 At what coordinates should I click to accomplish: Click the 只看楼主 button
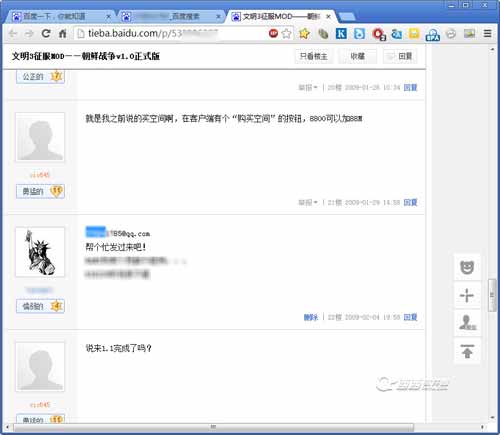point(314,56)
